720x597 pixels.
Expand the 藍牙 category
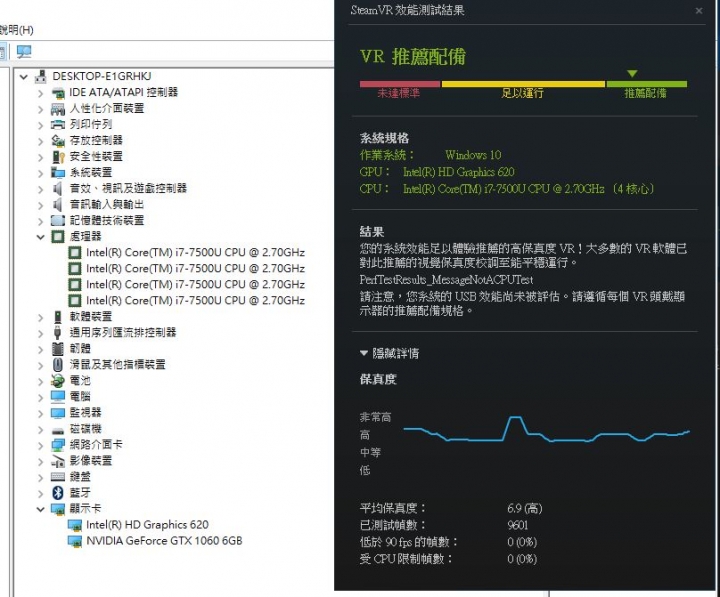(x=40, y=494)
